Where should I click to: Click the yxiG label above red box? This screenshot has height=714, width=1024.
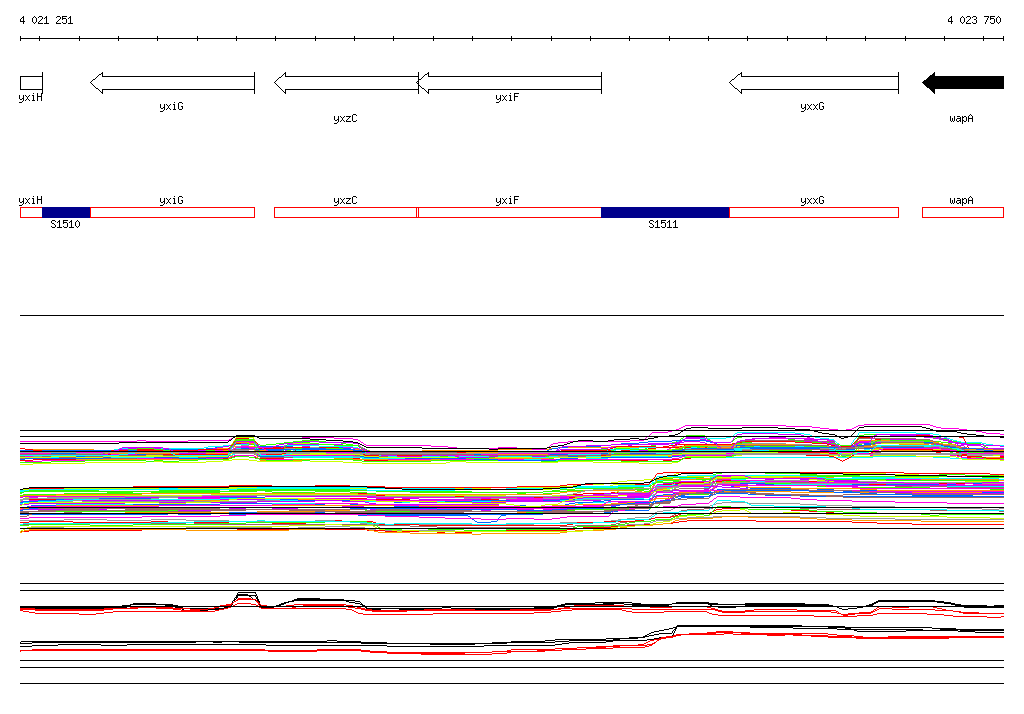click(171, 201)
